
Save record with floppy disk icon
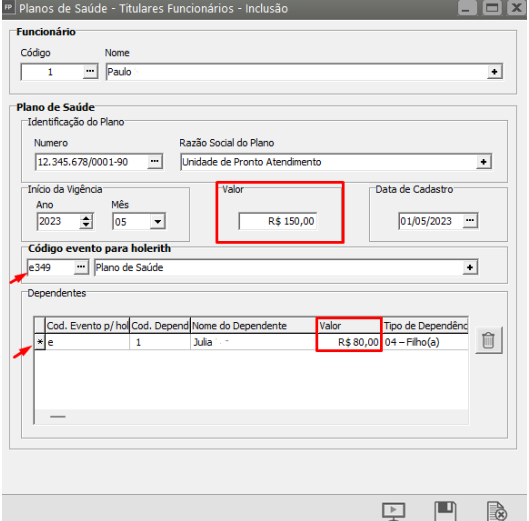(x=445, y=511)
